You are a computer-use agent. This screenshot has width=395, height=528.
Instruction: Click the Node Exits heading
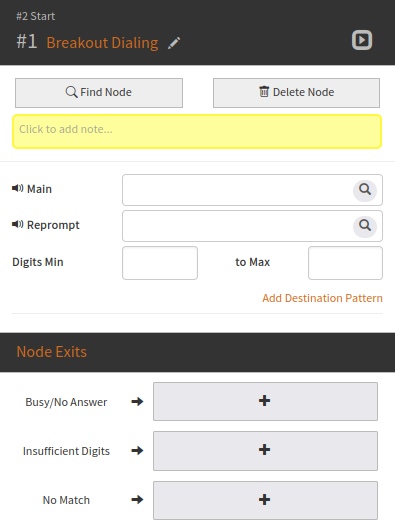[x=52, y=352]
